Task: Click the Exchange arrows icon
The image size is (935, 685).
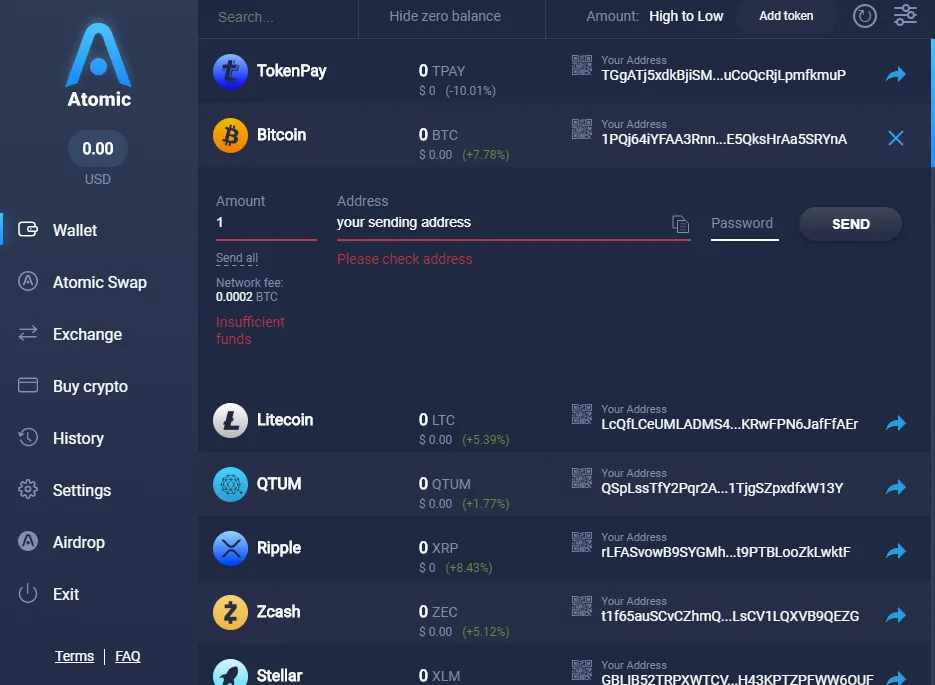Action: 28,333
